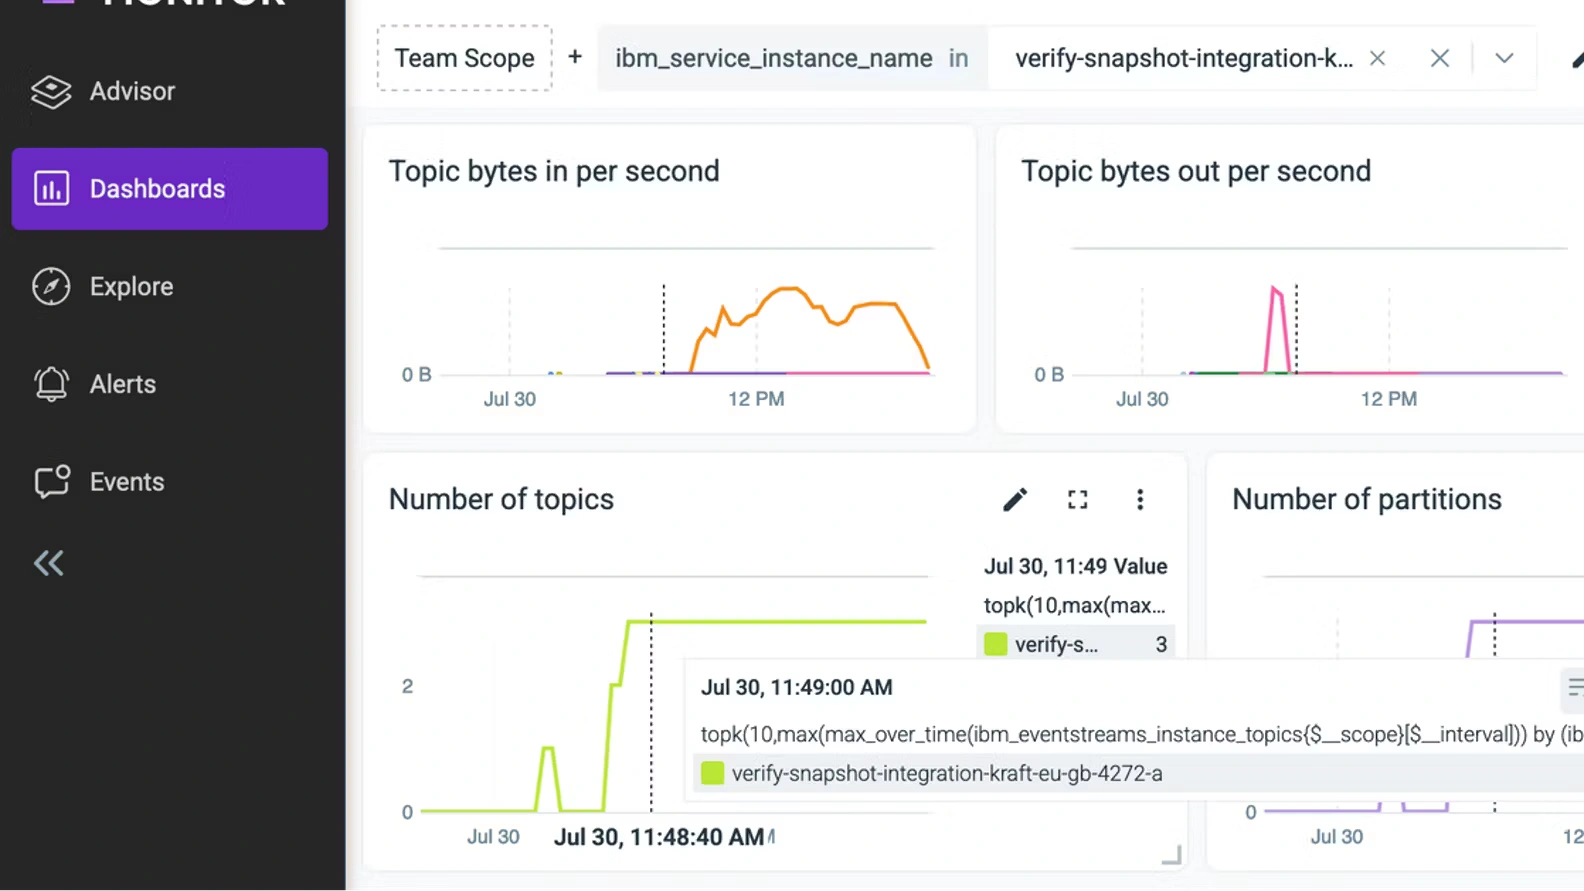Open the Alerts menu item
This screenshot has width=1584, height=891.
tap(123, 384)
